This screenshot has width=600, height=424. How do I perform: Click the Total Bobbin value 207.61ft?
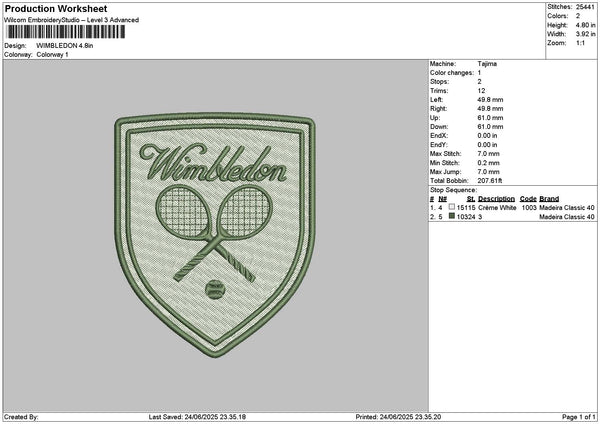490,181
